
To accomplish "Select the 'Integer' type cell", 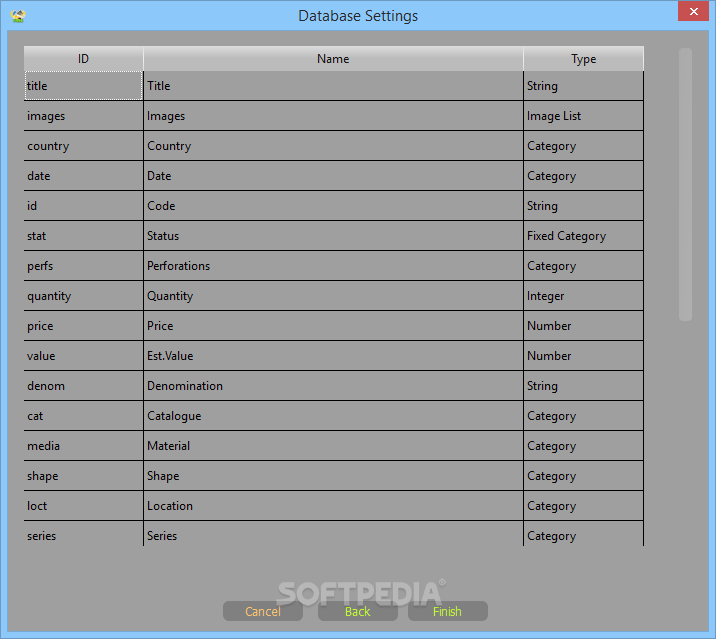I will 584,296.
